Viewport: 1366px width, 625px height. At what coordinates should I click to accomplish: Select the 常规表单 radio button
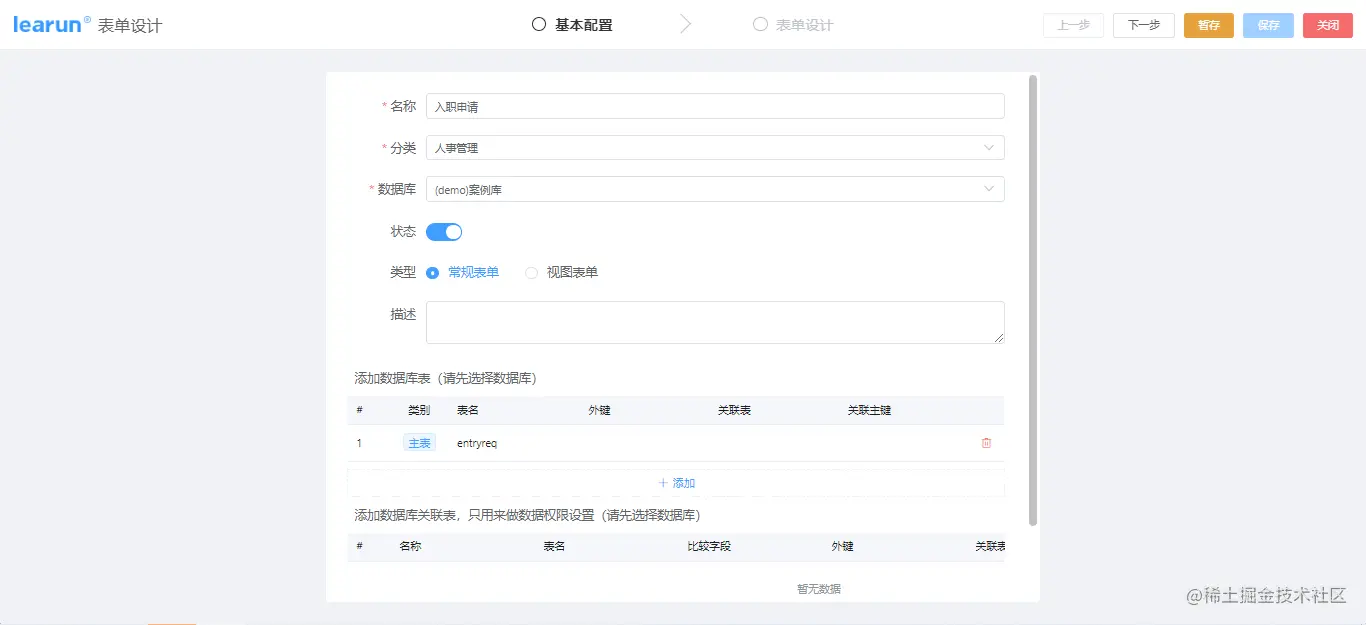tap(432, 273)
